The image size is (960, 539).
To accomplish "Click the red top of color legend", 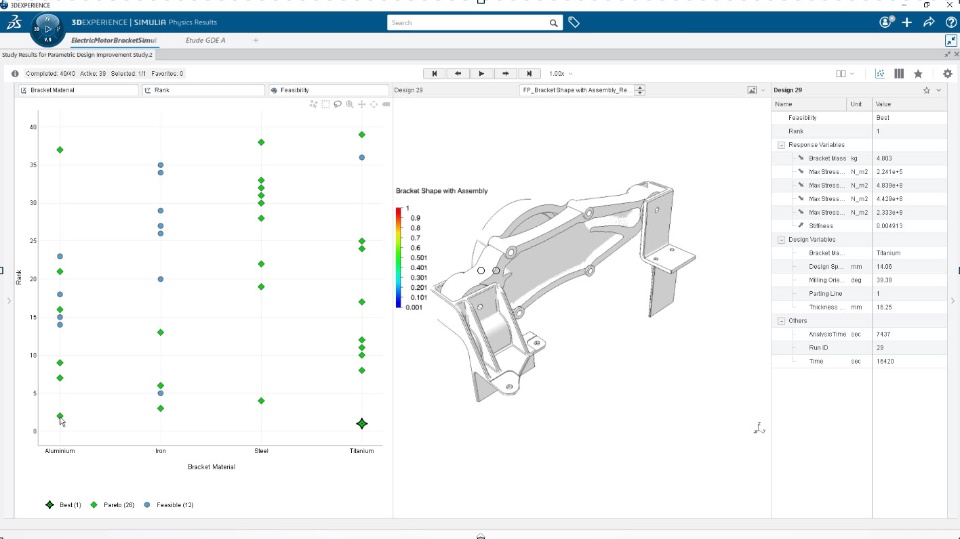I will click(x=399, y=211).
